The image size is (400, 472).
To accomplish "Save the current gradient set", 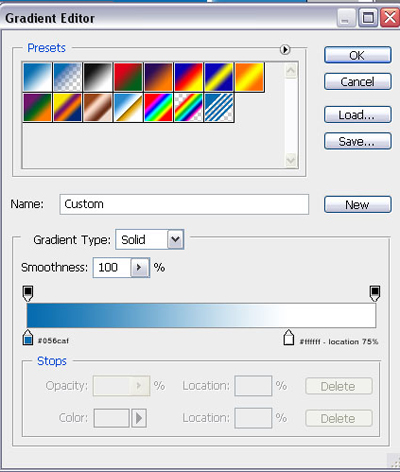I will (357, 141).
